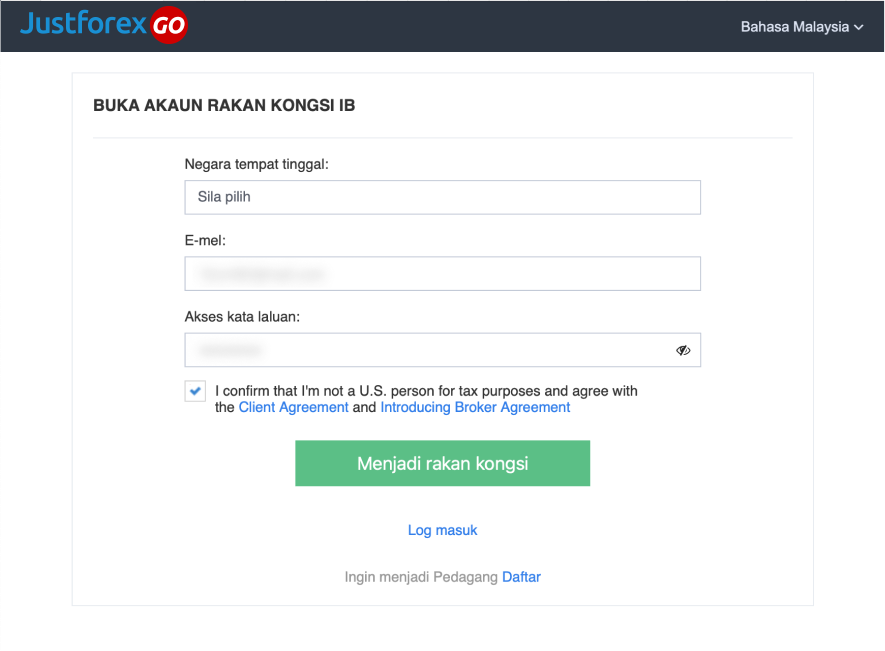Click the chevron arrow beside Bahasa Malaysia
The image size is (885, 651).
coord(858,27)
